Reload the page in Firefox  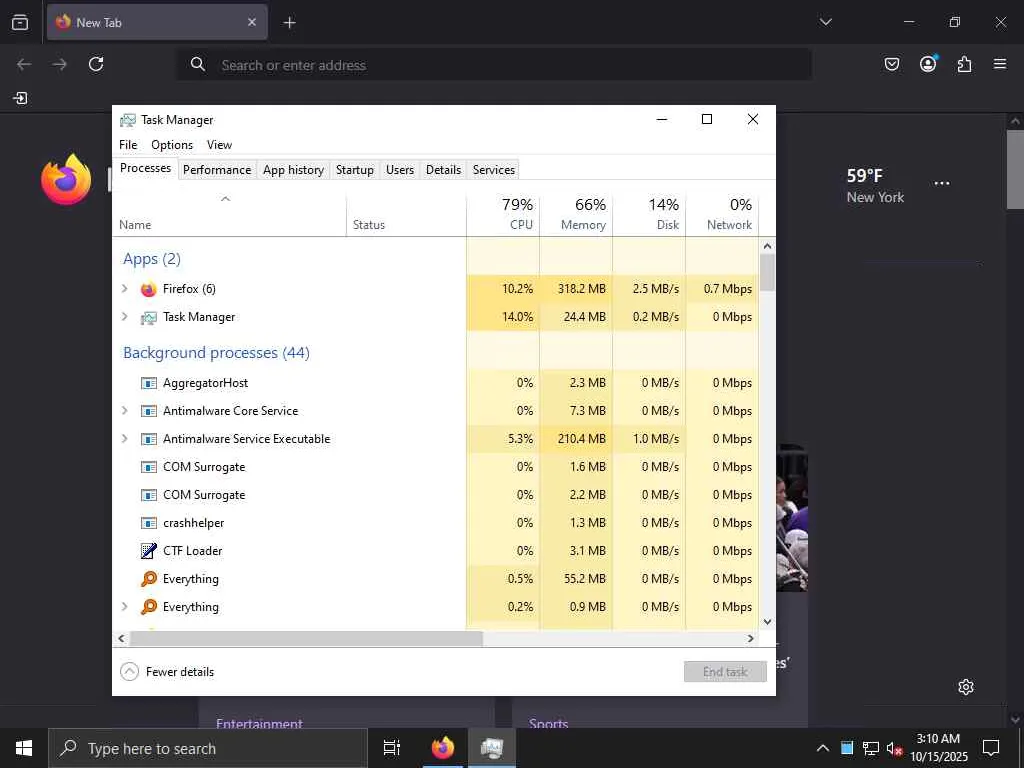[x=96, y=64]
